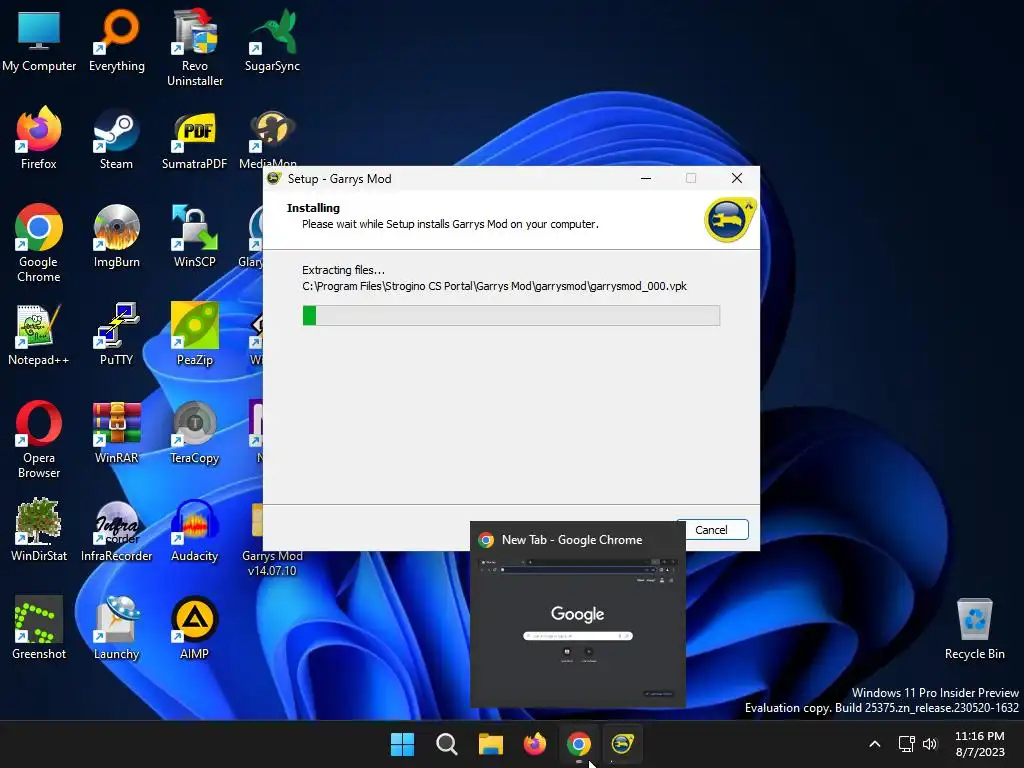Viewport: 1024px width, 768px height.
Task: Click the installation progress bar
Action: point(511,315)
